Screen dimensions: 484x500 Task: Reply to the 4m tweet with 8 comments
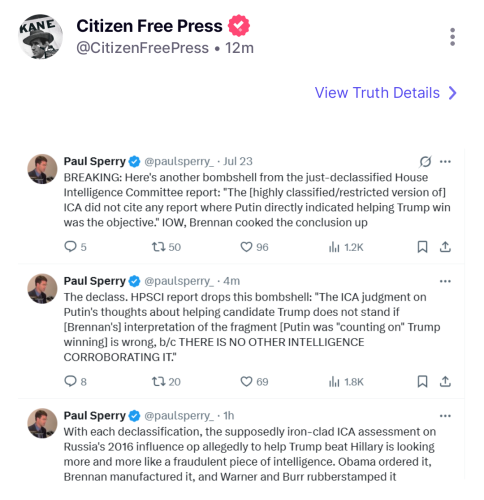[x=70, y=381]
